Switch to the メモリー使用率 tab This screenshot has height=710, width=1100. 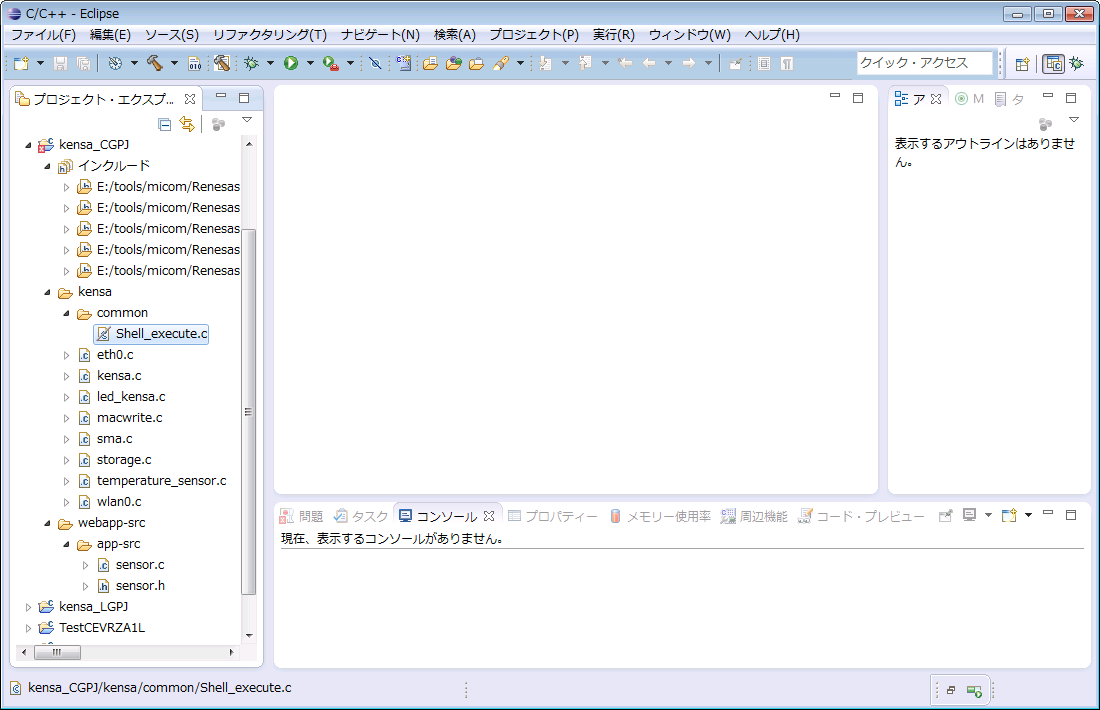click(659, 516)
